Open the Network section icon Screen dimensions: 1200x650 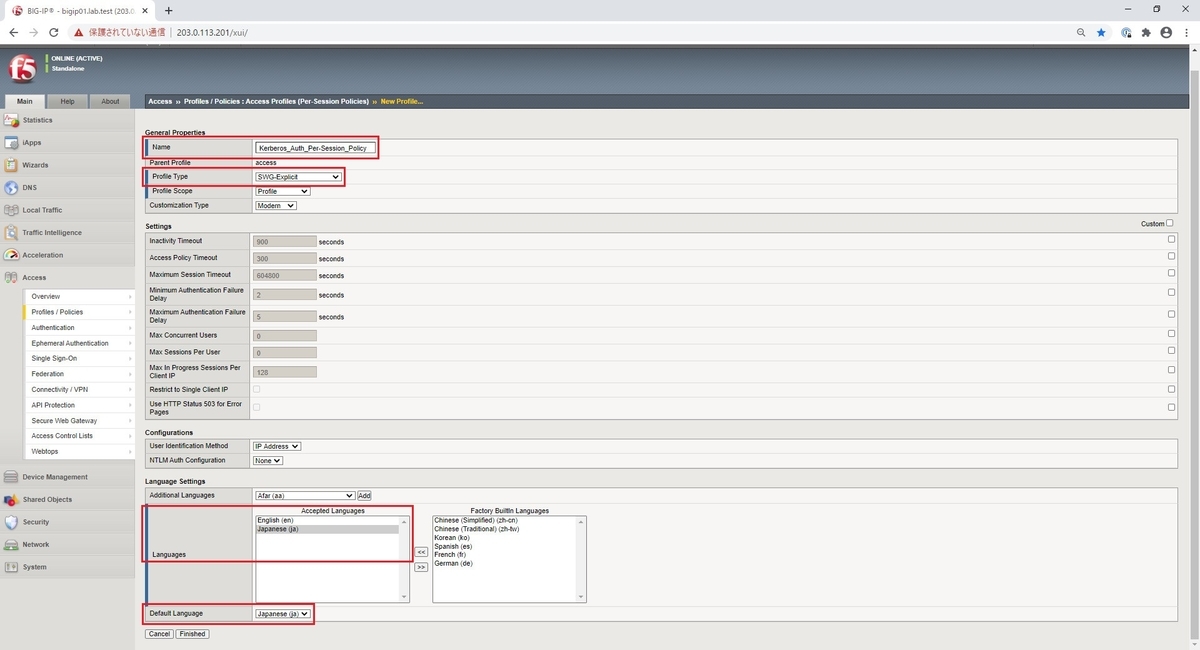pyautogui.click(x=11, y=545)
